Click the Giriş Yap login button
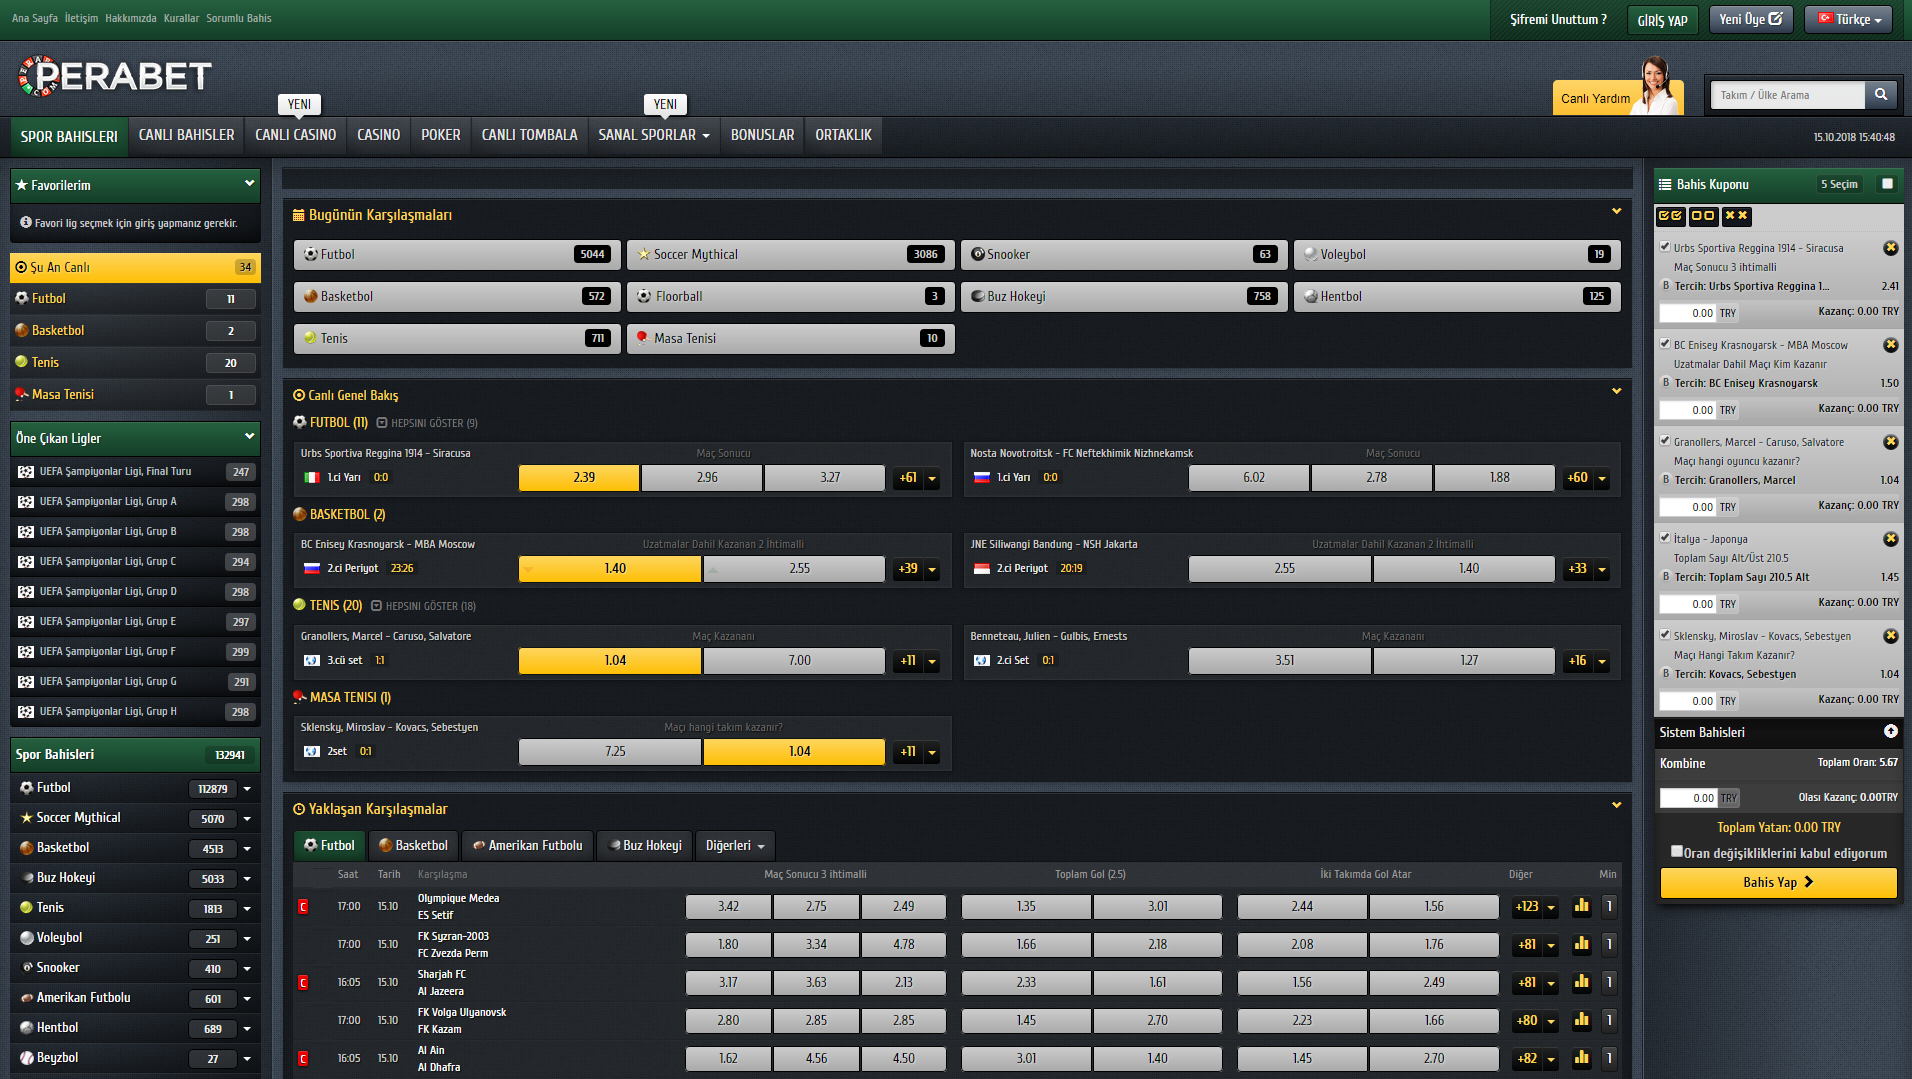The image size is (1912, 1079). click(1662, 20)
